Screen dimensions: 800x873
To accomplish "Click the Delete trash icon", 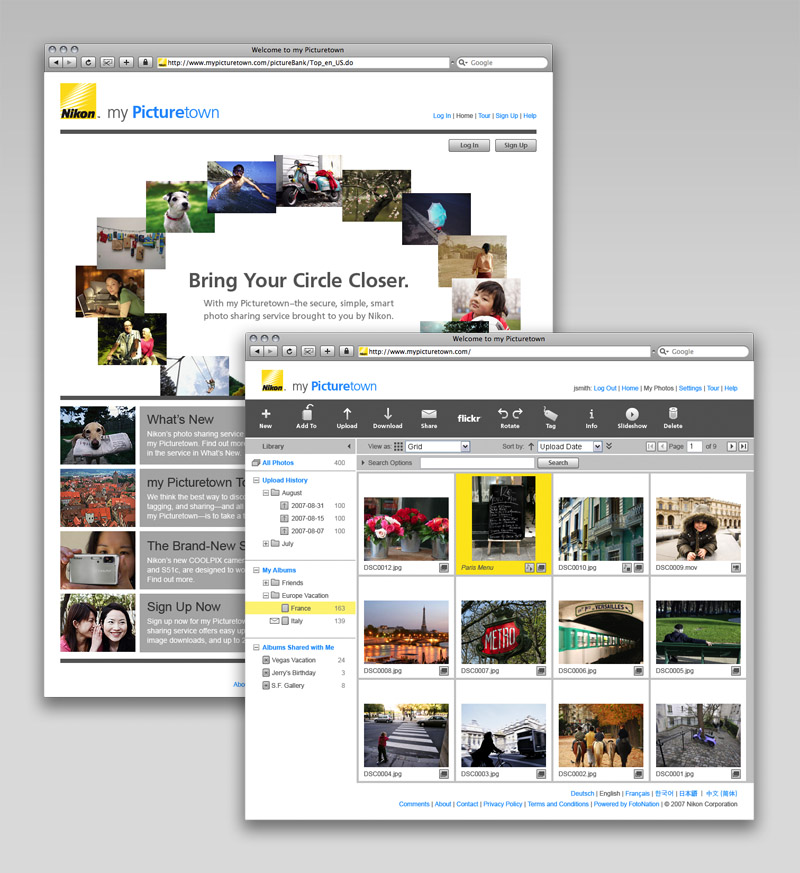I will 673,413.
